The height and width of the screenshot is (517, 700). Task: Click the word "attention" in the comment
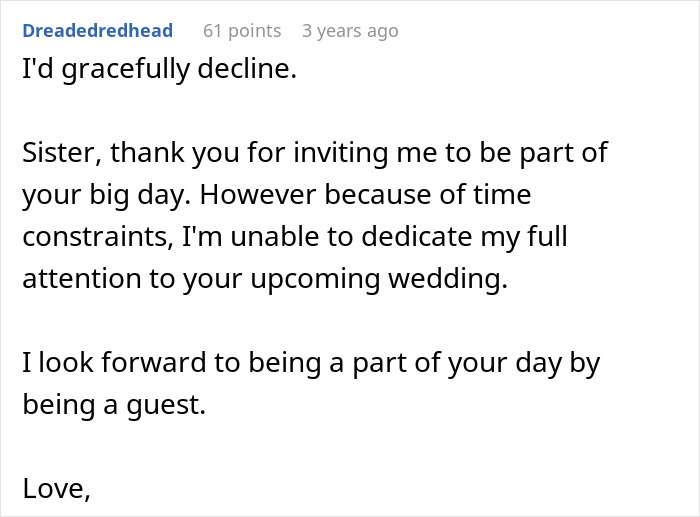(x=83, y=280)
